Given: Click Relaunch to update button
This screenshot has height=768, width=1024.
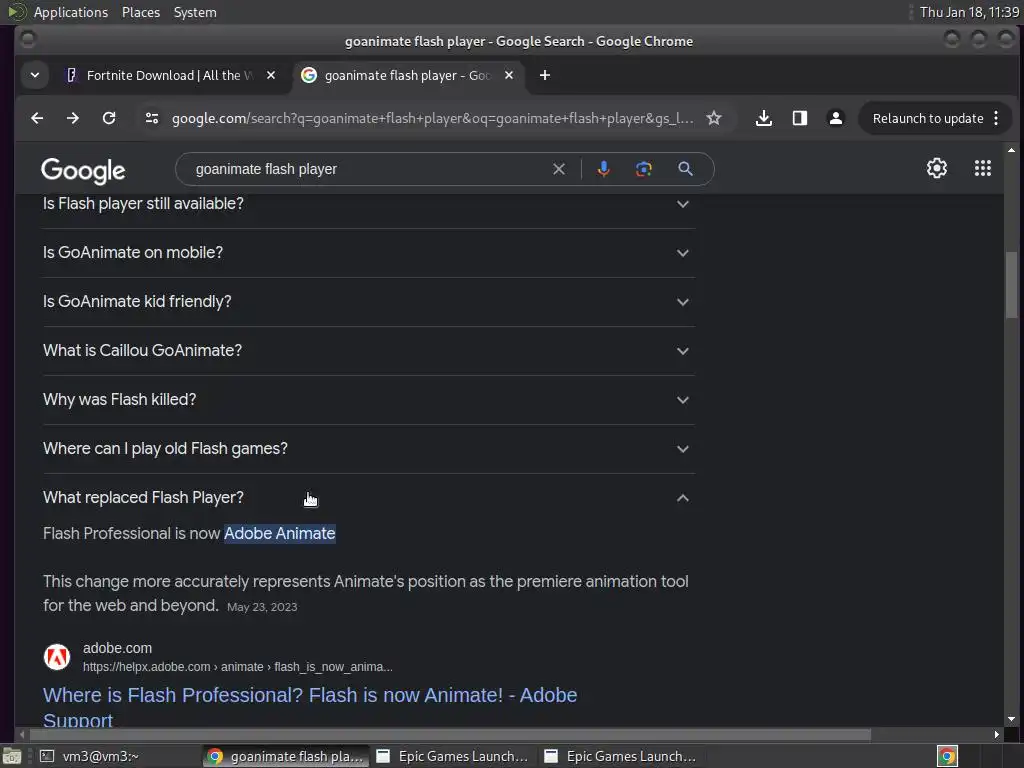Looking at the screenshot, I should [x=927, y=118].
